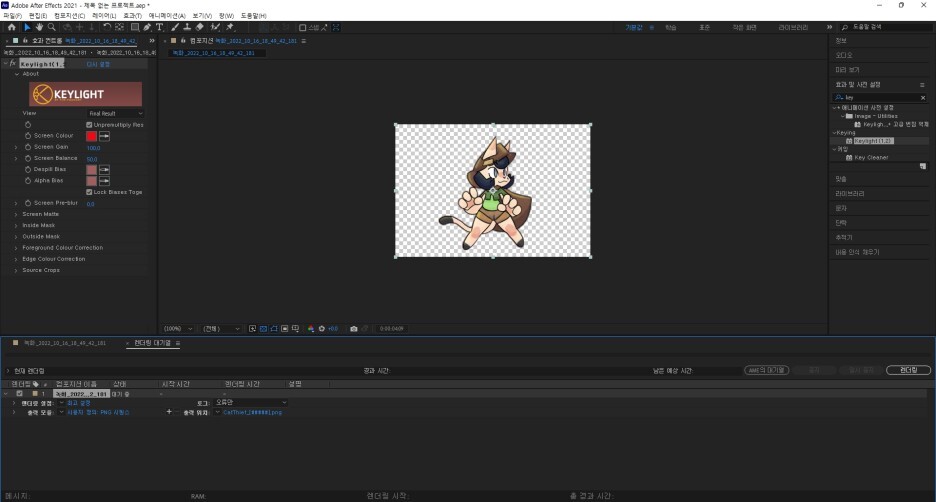This screenshot has height=502, width=936.
Task: Pick Despill Bias with its eyedropper
Action: pos(104,170)
